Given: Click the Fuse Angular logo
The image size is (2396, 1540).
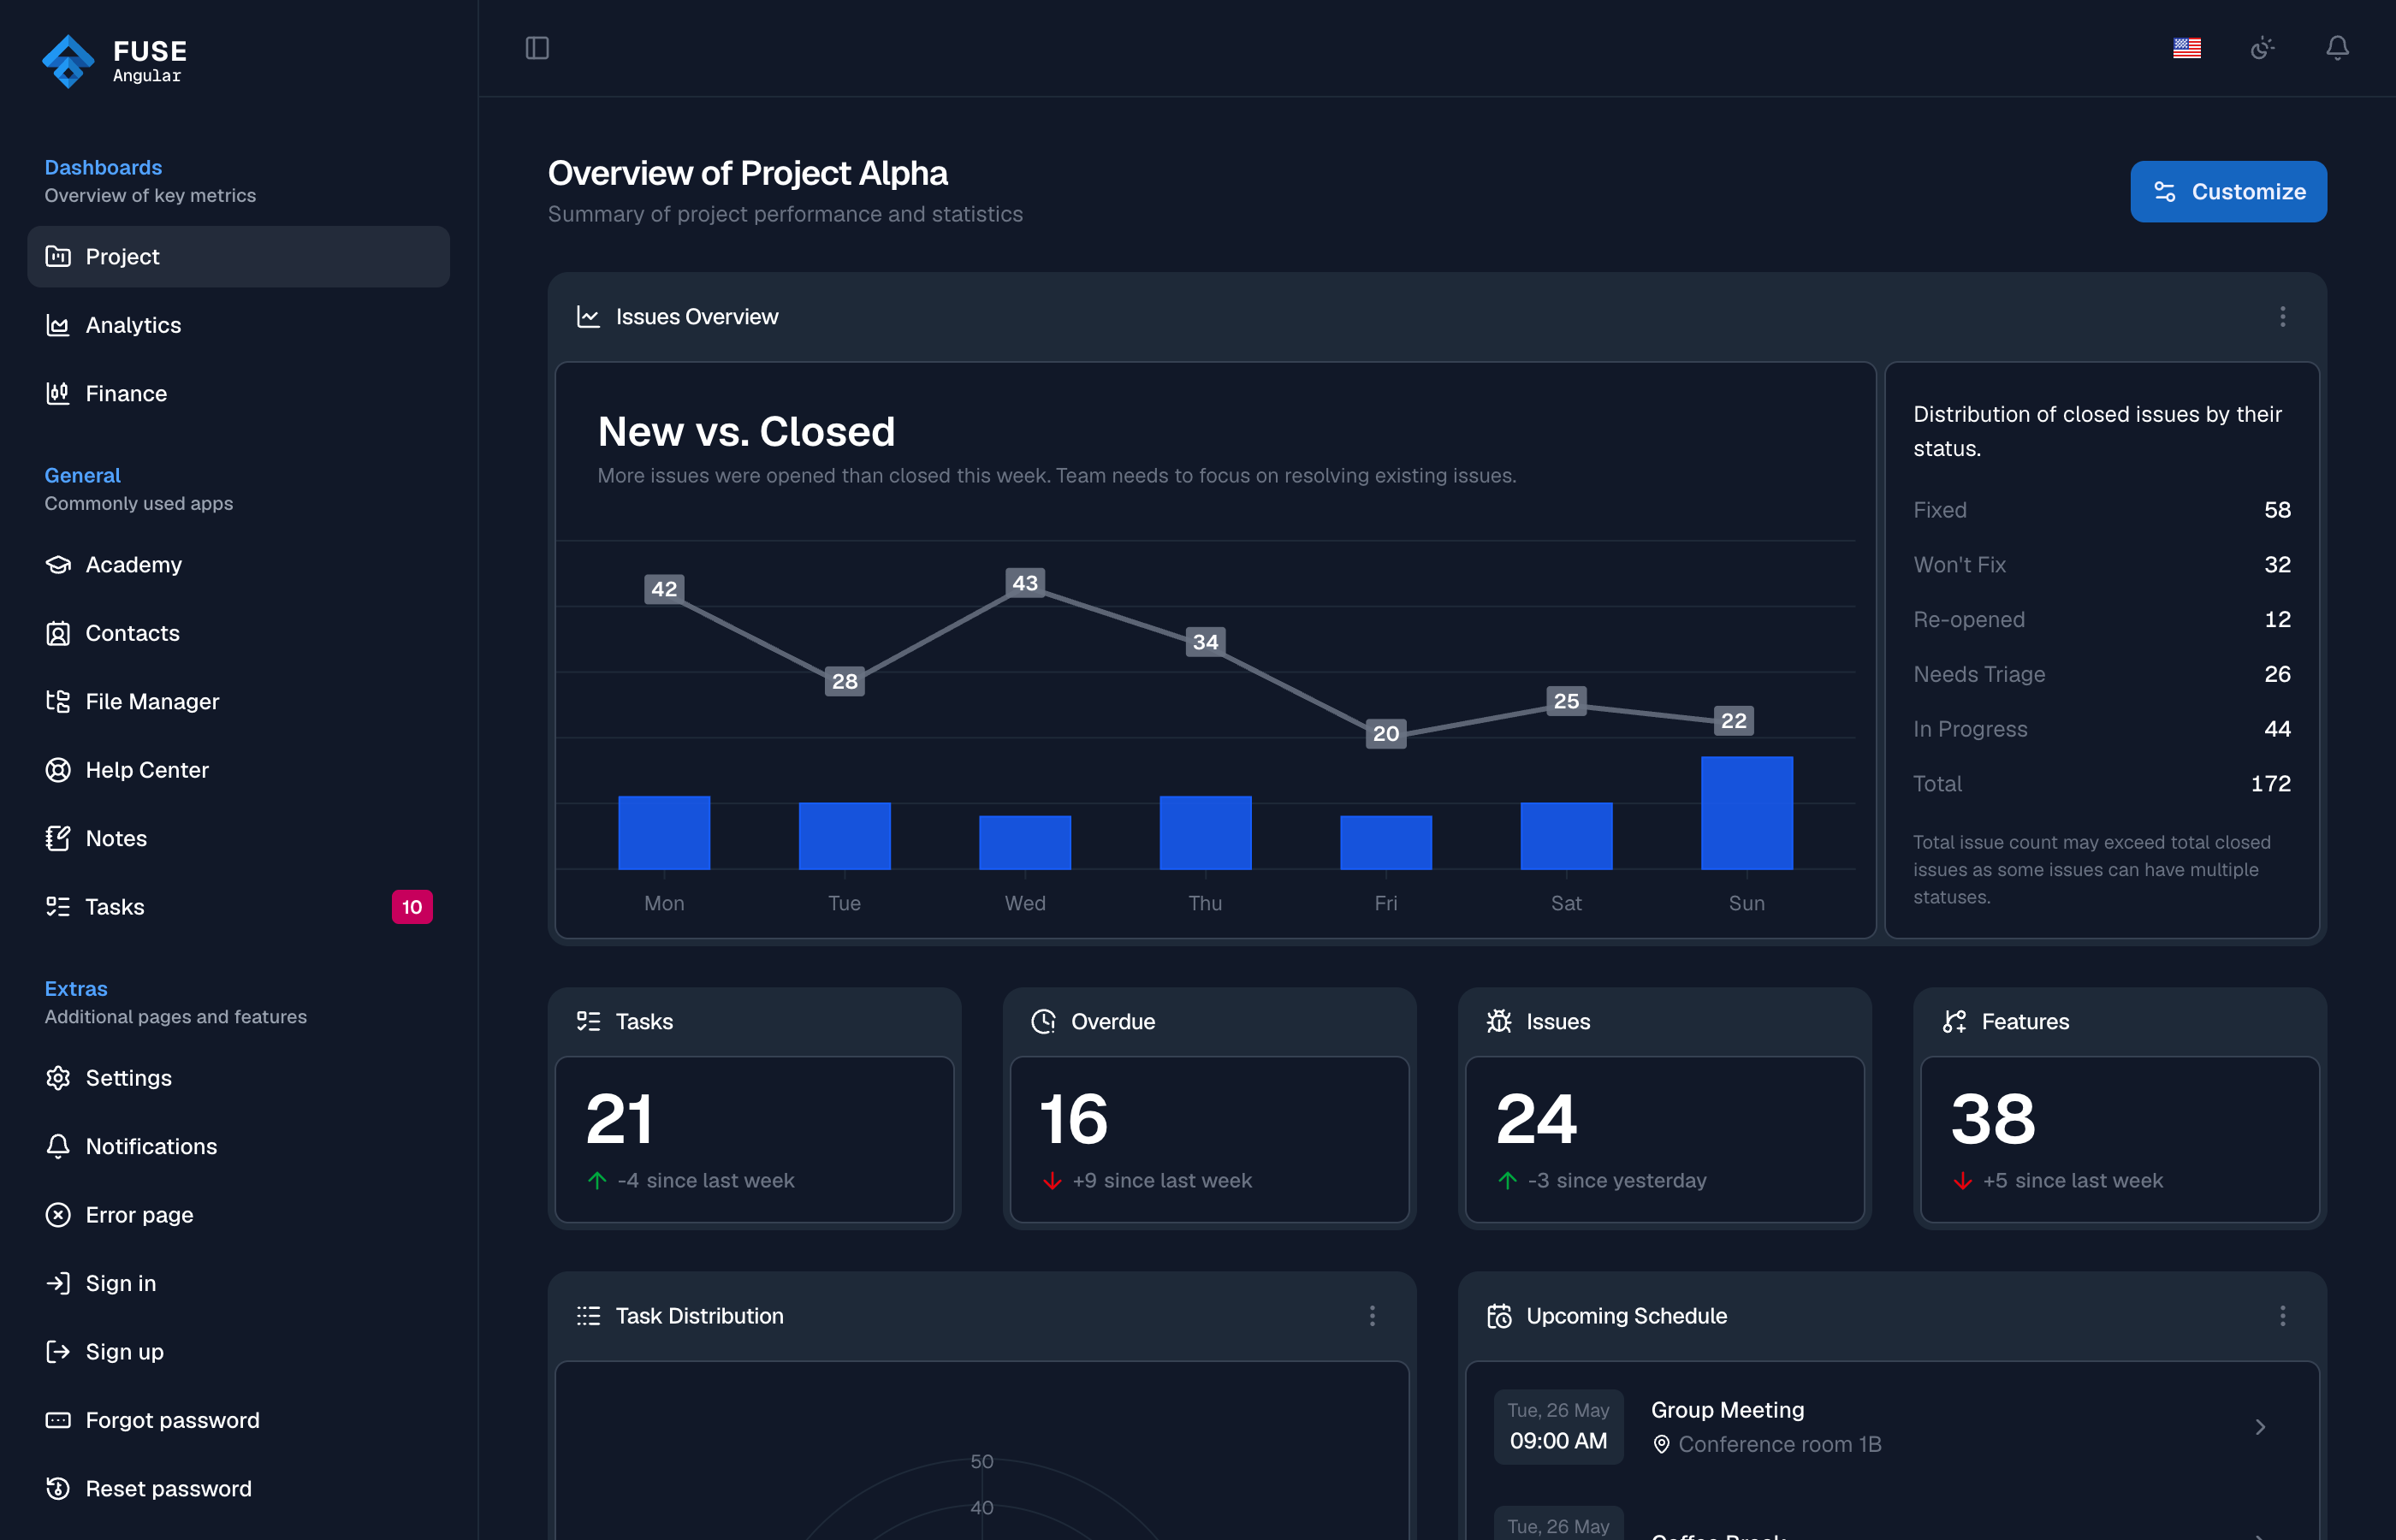Looking at the screenshot, I should click(x=114, y=61).
